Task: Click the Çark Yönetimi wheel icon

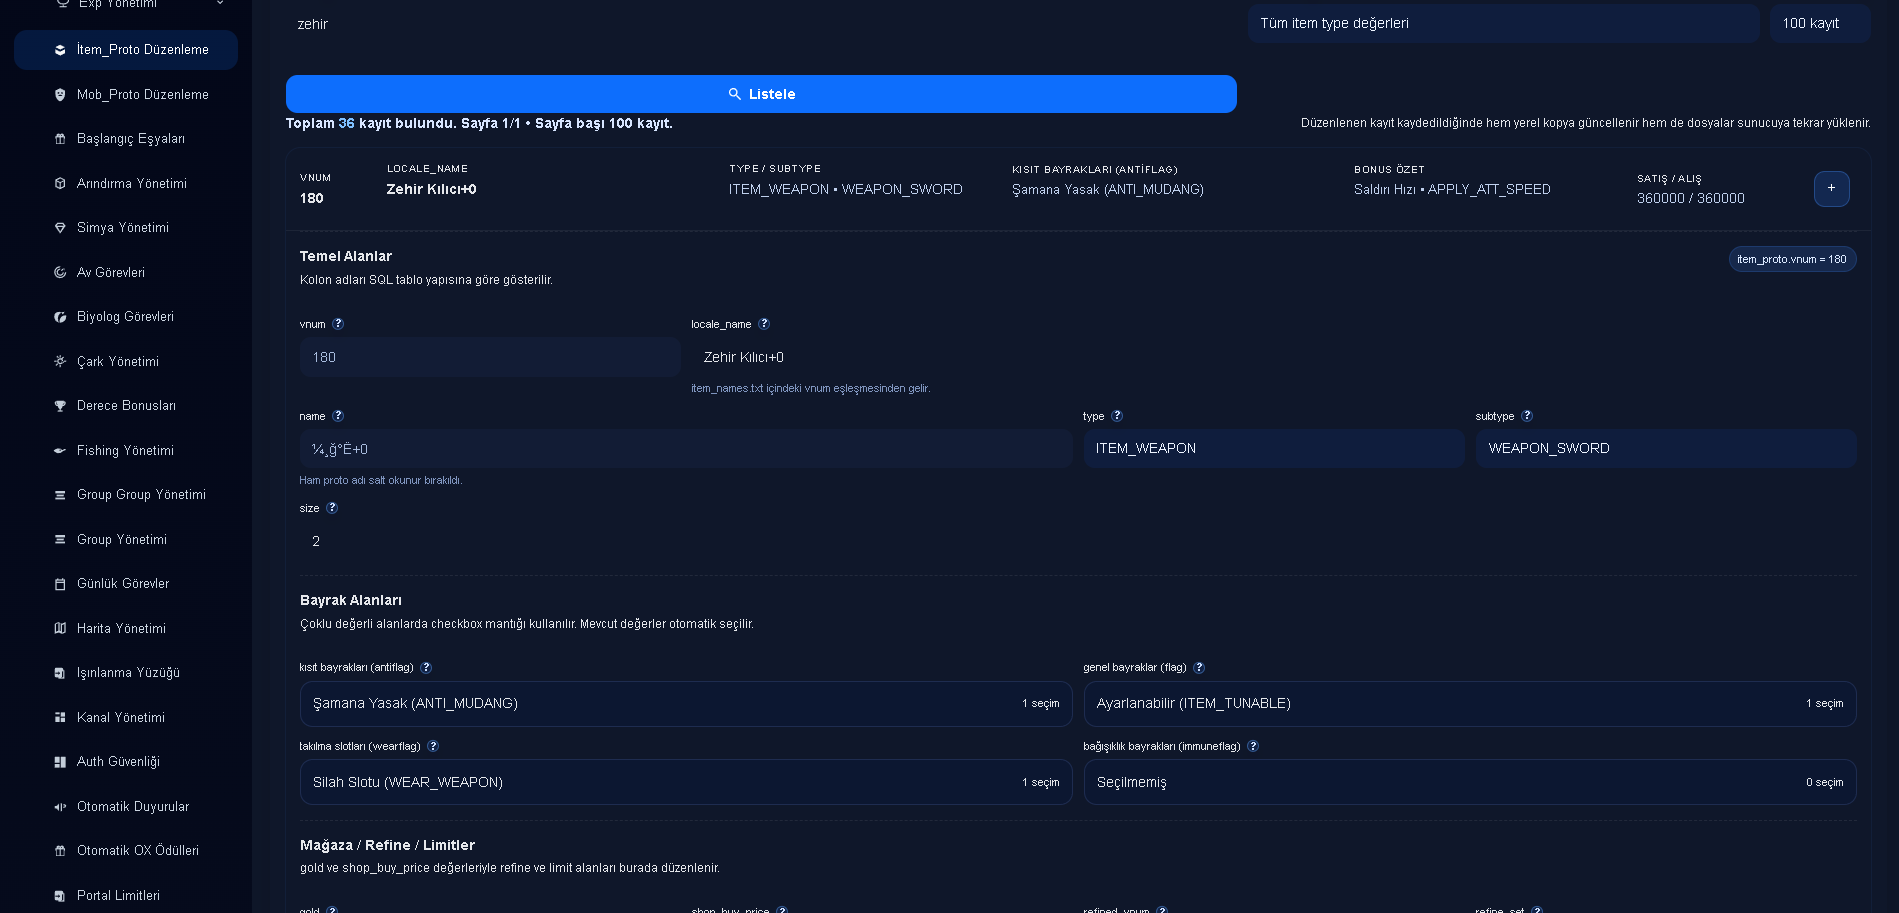Action: click(60, 362)
